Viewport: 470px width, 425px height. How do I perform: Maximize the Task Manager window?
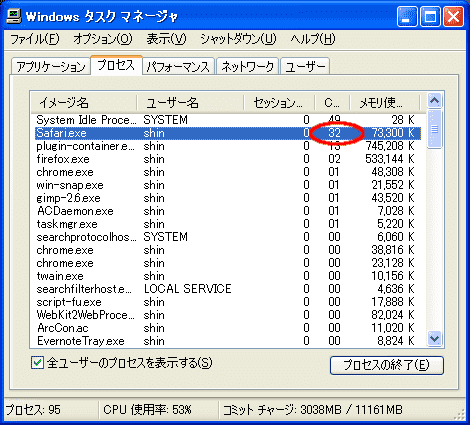[430, 17]
